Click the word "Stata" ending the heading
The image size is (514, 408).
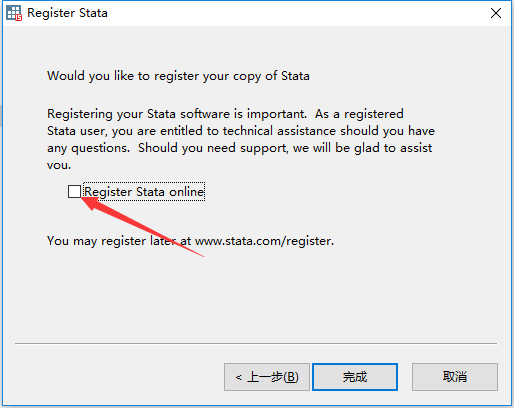[x=295, y=76]
